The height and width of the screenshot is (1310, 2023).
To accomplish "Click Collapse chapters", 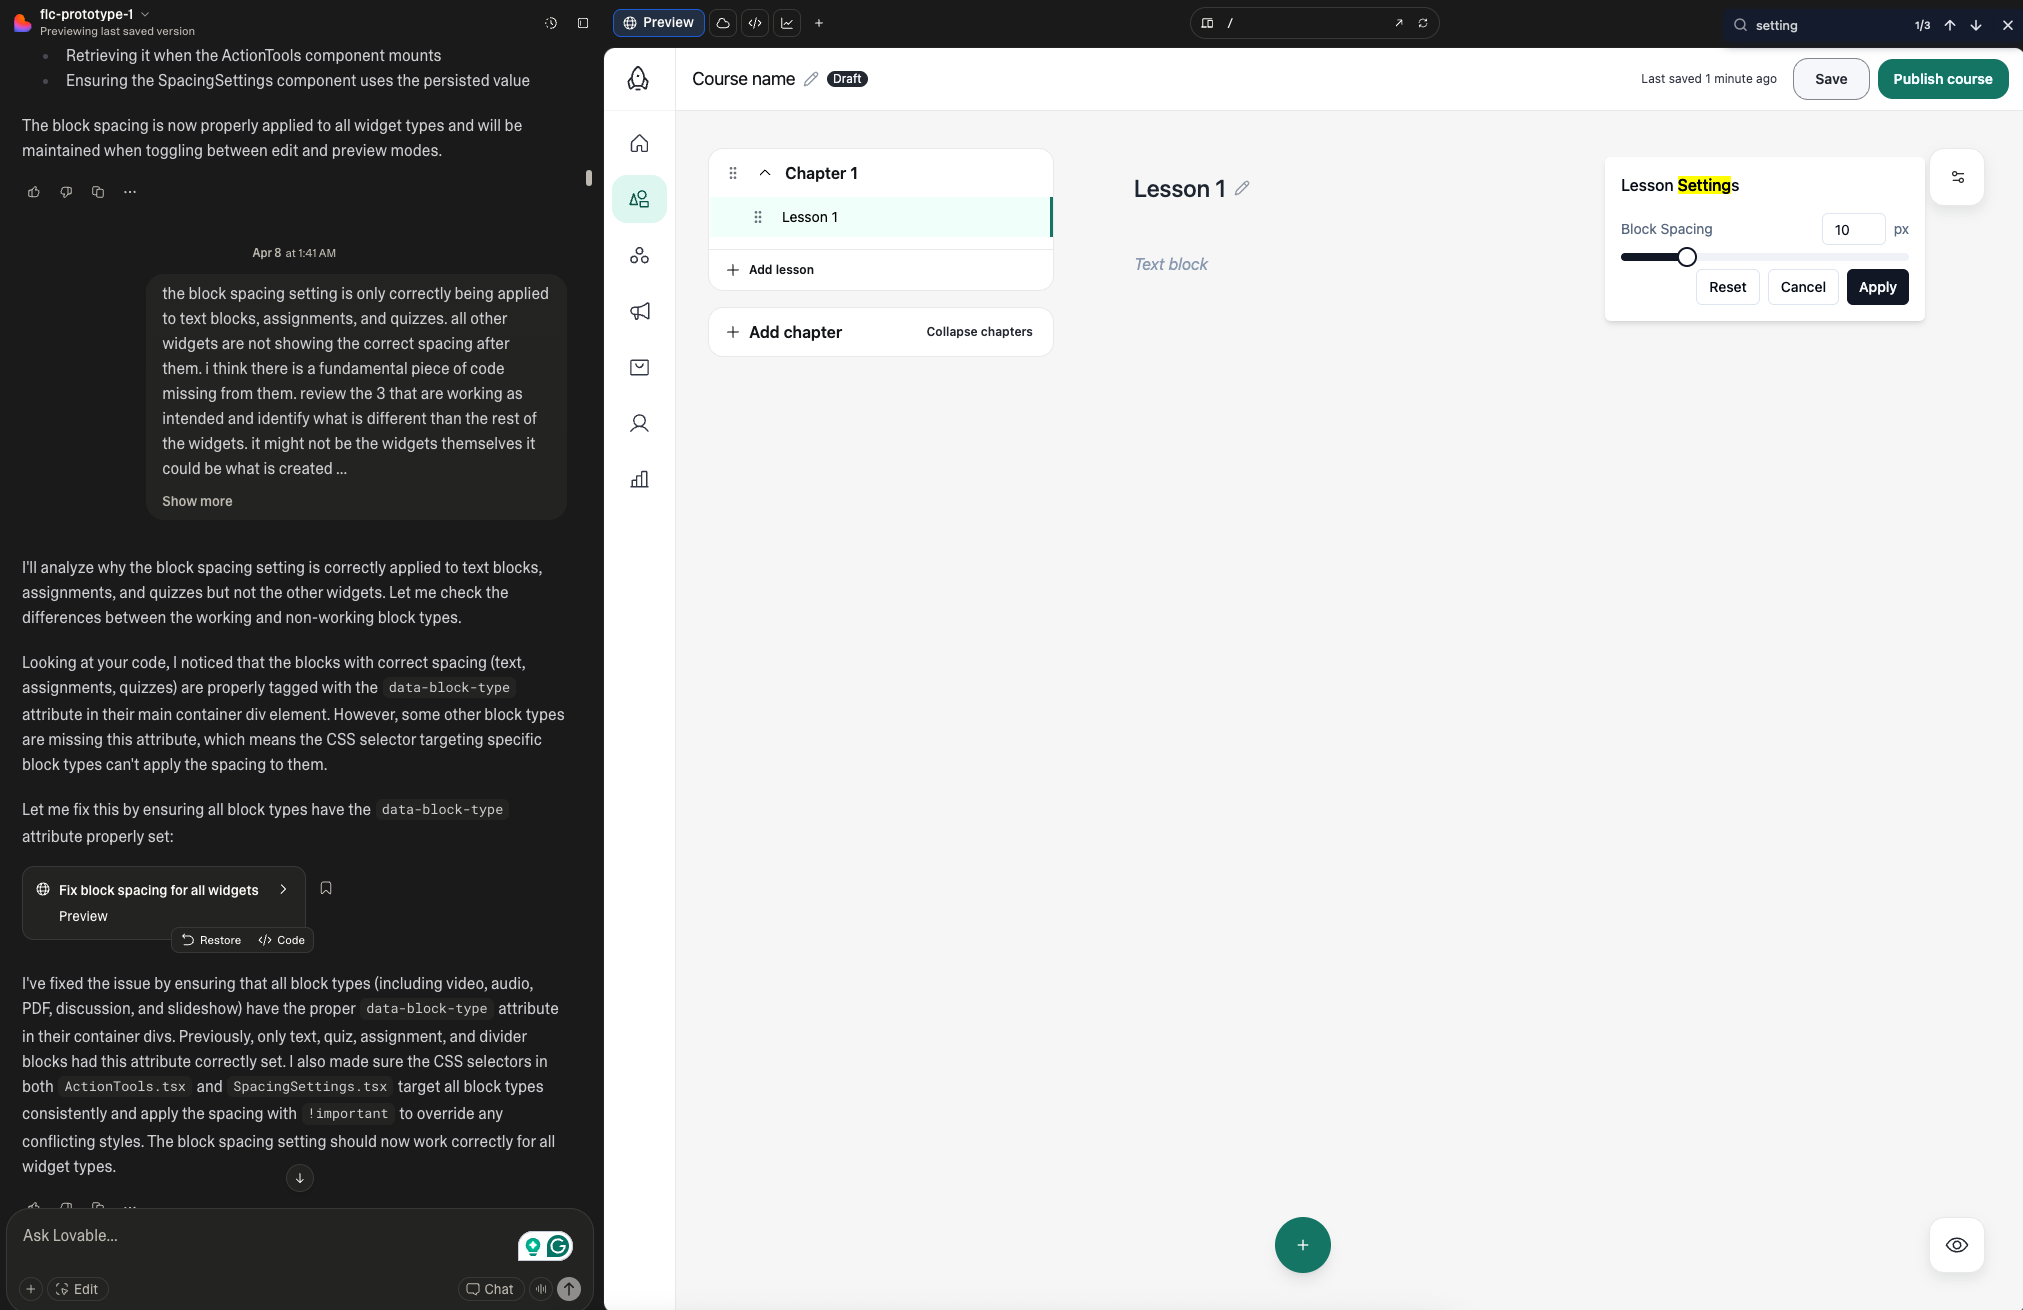I will point(979,331).
